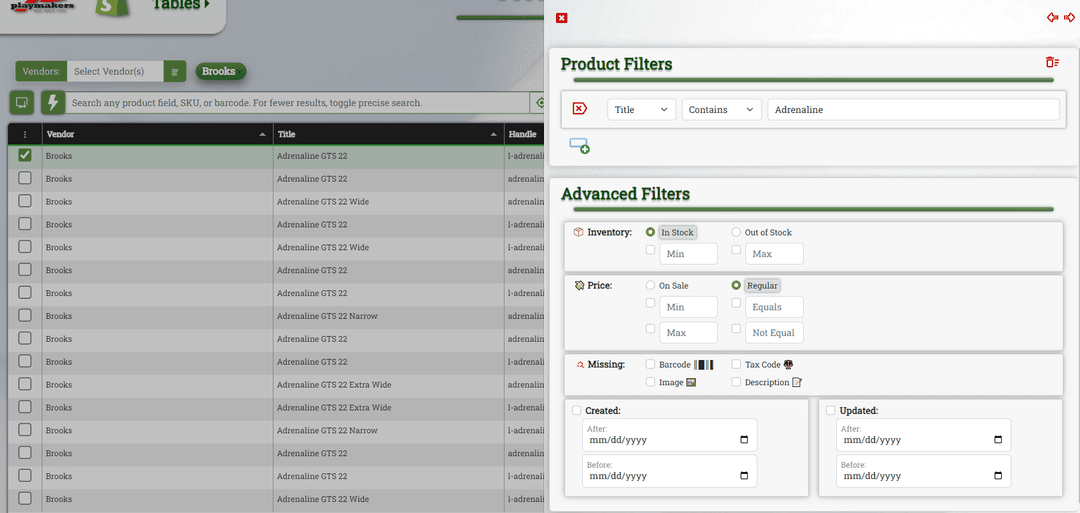Screen dimensions: 1080x513
Task: Click the In Stock label
Action: coord(677,233)
